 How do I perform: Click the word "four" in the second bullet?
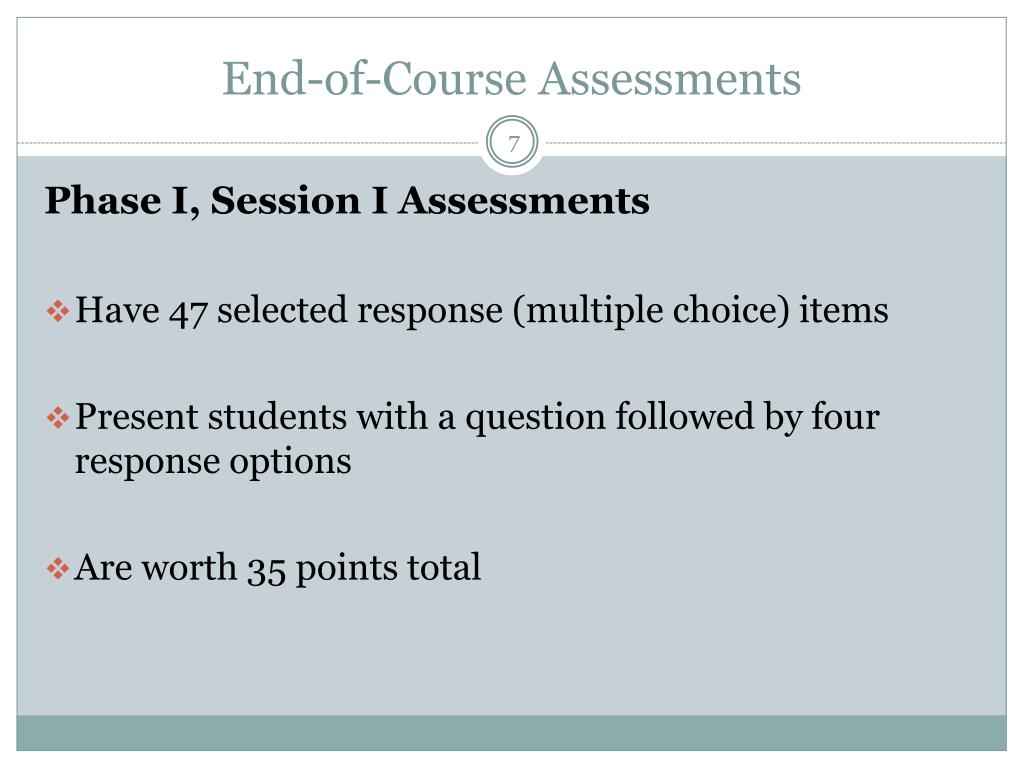[x=845, y=416]
